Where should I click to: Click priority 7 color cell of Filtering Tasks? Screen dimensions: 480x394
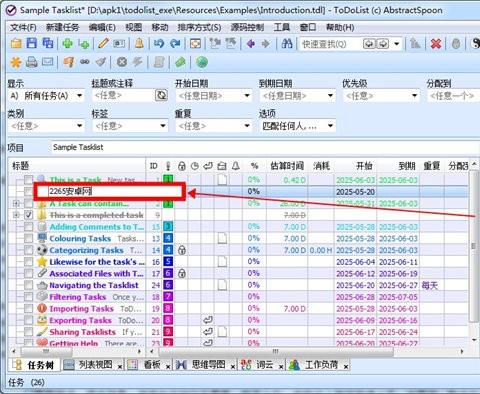(x=168, y=297)
